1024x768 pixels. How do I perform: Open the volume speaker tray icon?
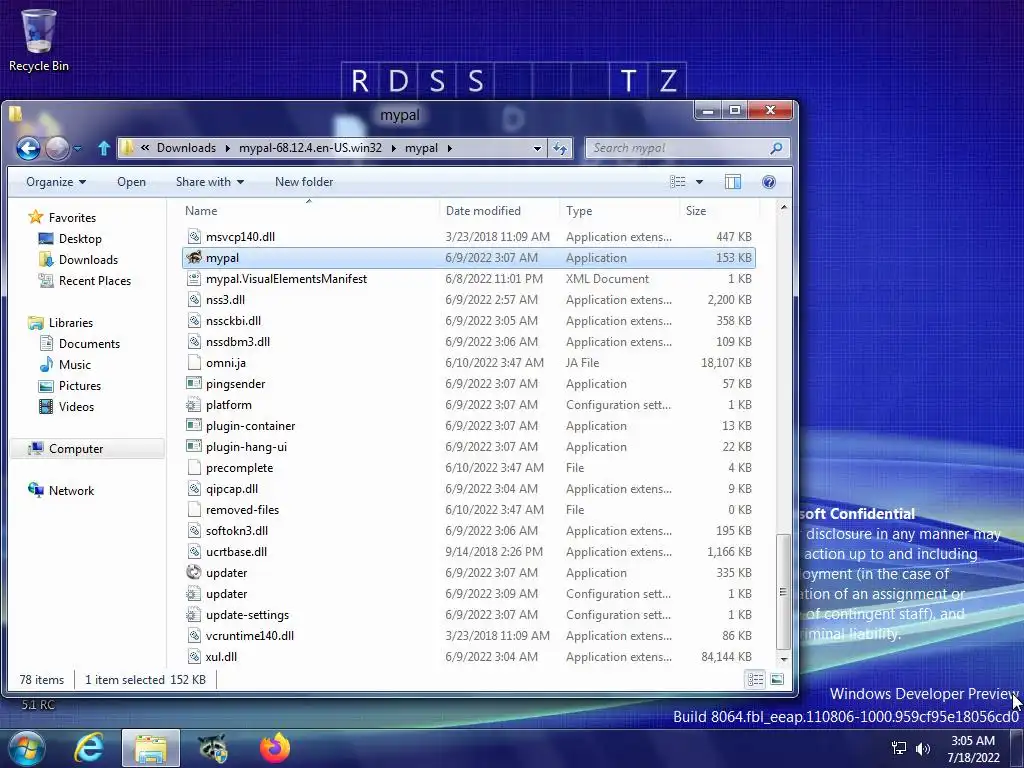coord(923,748)
